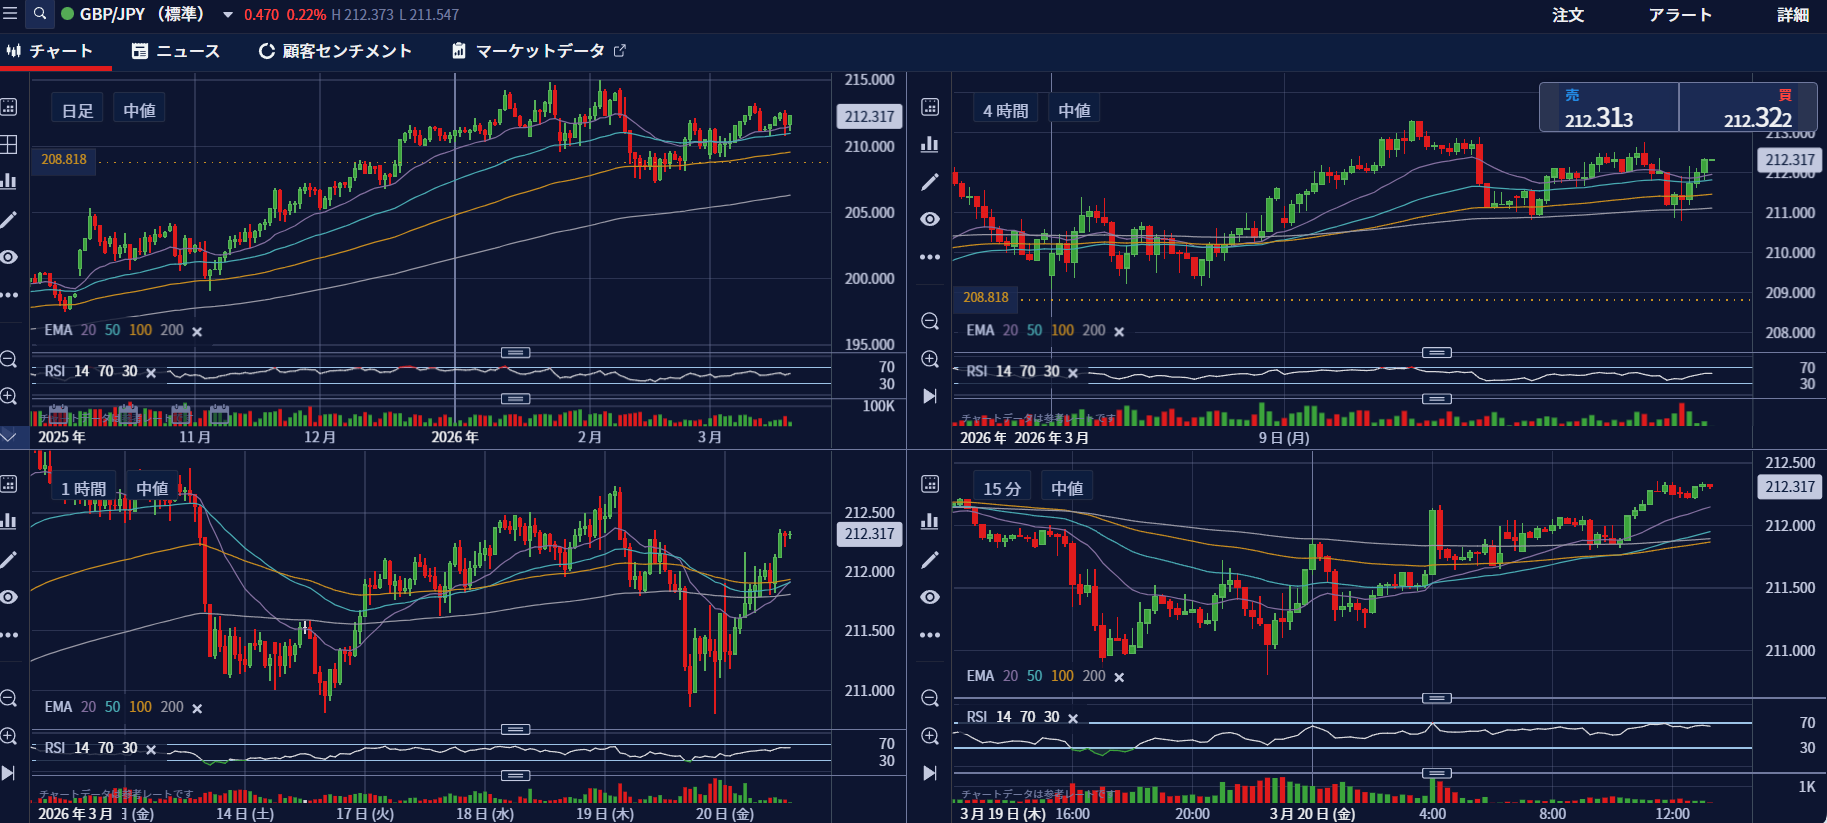Open the アラート alerts button
1827x823 pixels.
coord(1680,15)
